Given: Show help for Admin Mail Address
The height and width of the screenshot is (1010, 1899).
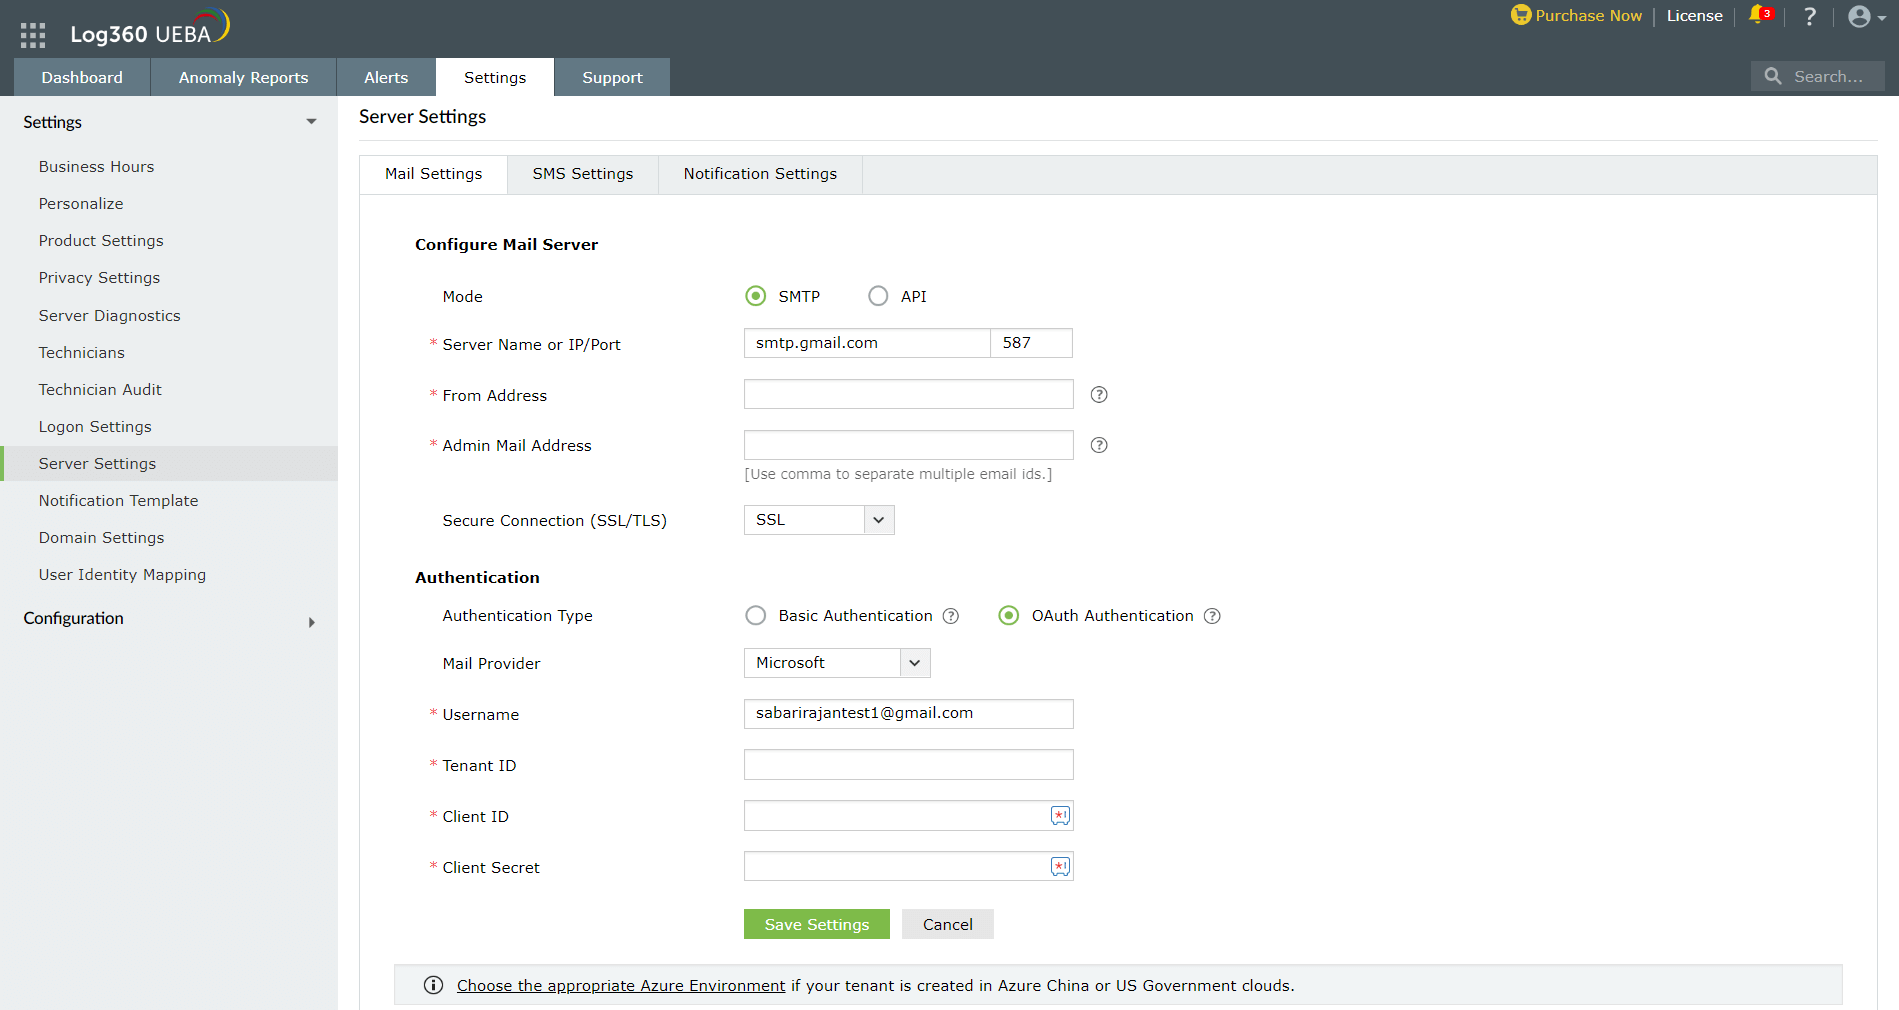Looking at the screenshot, I should [x=1099, y=445].
